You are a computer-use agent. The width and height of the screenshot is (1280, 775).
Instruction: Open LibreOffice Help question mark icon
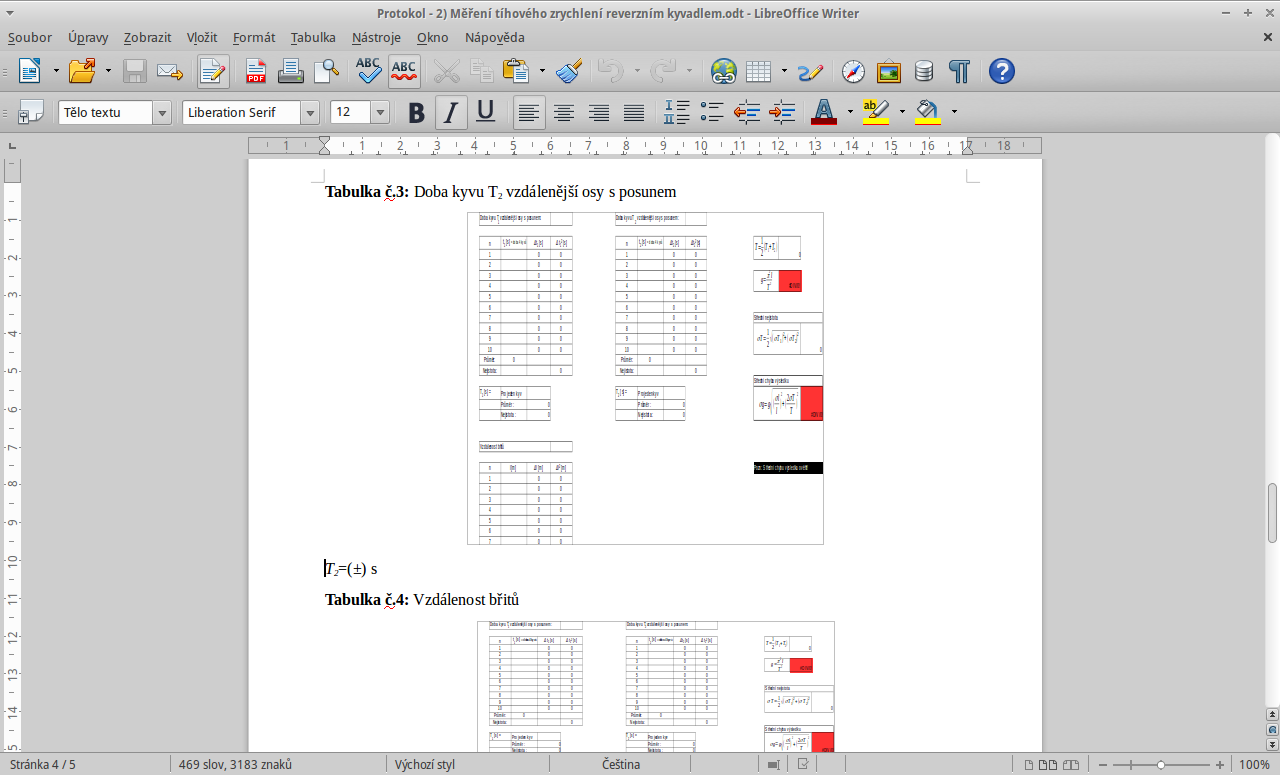(1001, 71)
